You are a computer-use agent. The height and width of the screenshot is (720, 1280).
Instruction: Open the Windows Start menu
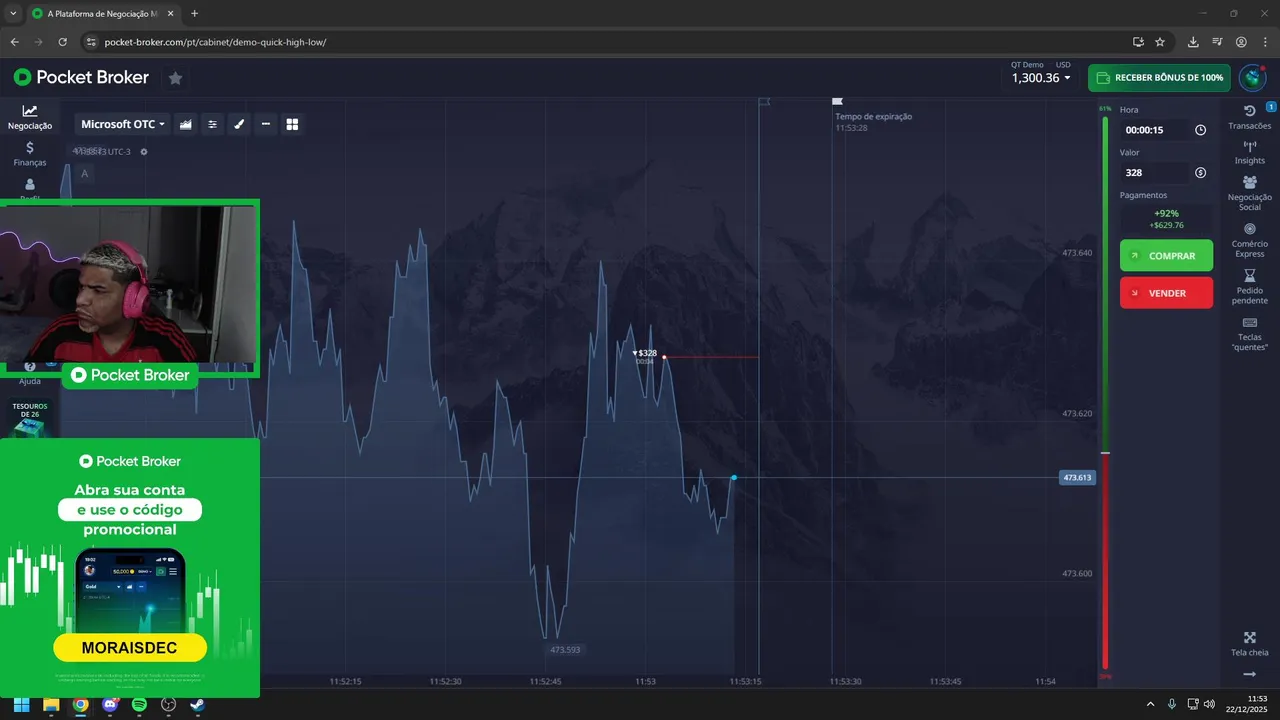point(21,704)
